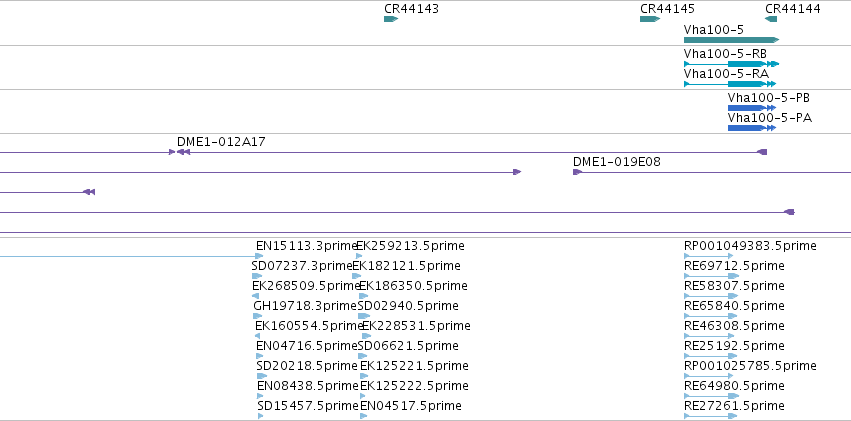851x421 pixels.
Task: Select the RE46308.5prime EST label
Action: (x=734, y=326)
